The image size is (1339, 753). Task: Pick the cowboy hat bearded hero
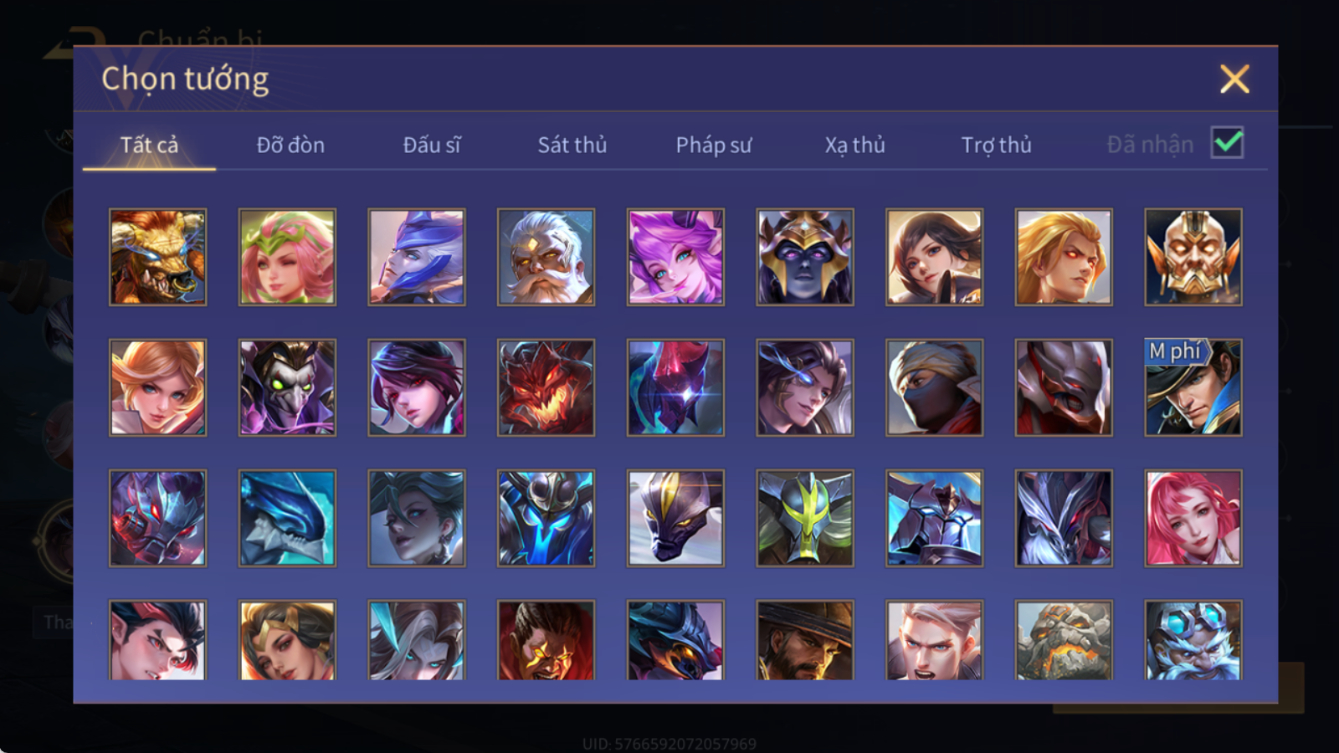click(x=805, y=640)
